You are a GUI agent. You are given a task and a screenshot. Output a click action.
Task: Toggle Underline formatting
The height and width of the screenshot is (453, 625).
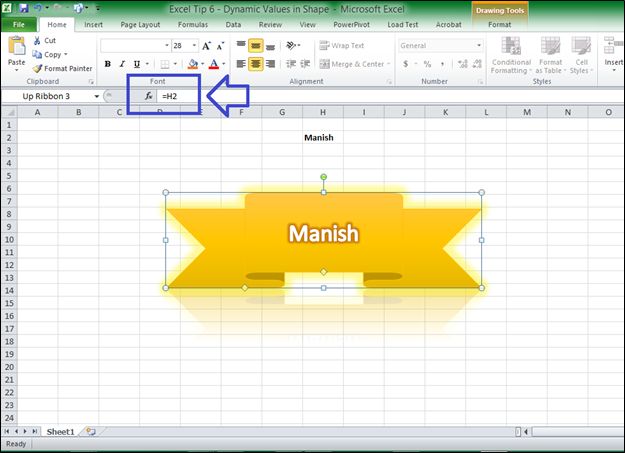click(137, 64)
